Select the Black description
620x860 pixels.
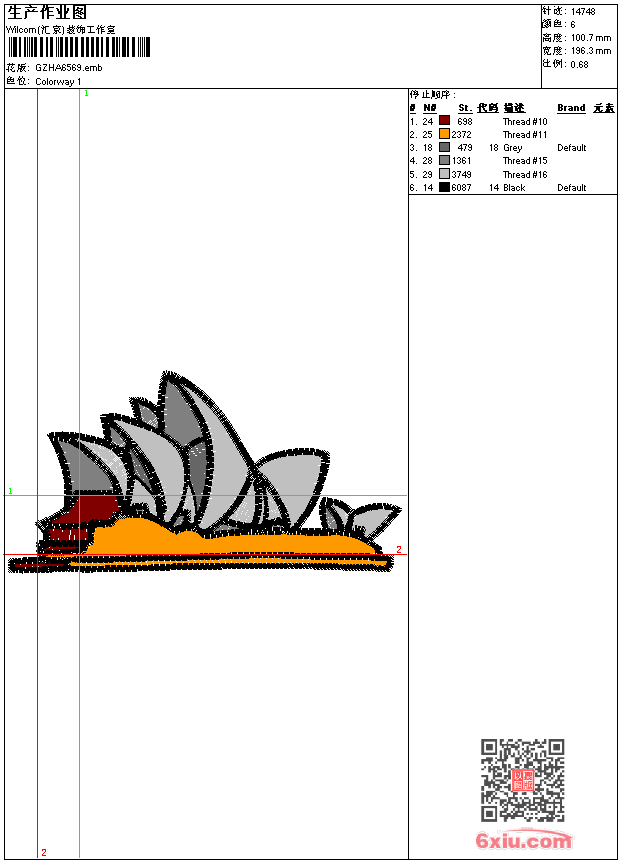click(514, 188)
